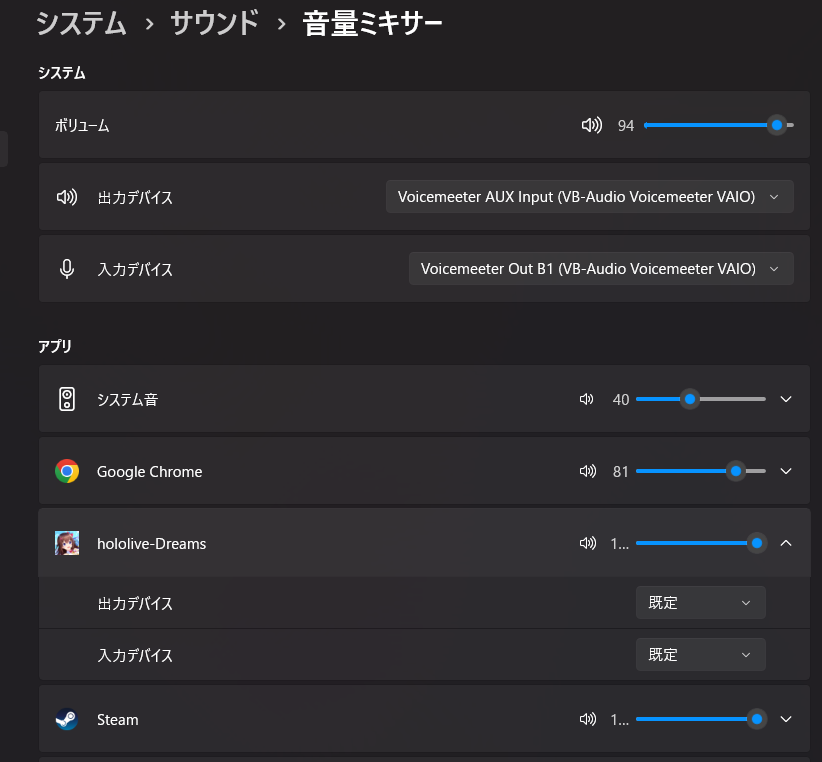This screenshot has height=762, width=822.
Task: Click the hololive-Dreams app name
Action: (152, 543)
